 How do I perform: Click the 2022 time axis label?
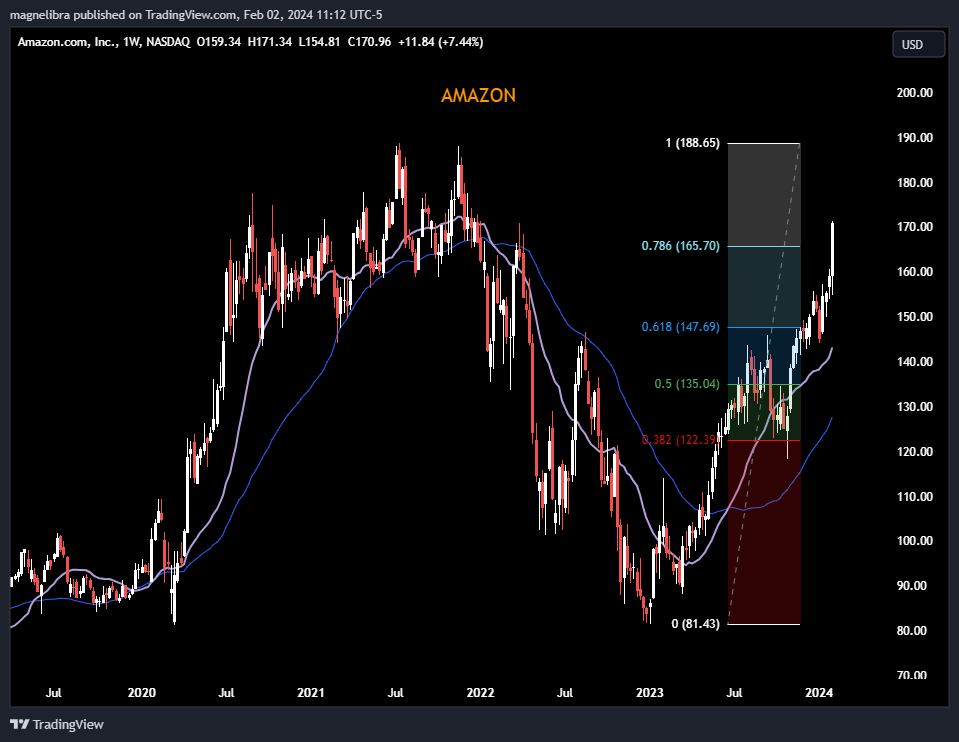[x=480, y=692]
